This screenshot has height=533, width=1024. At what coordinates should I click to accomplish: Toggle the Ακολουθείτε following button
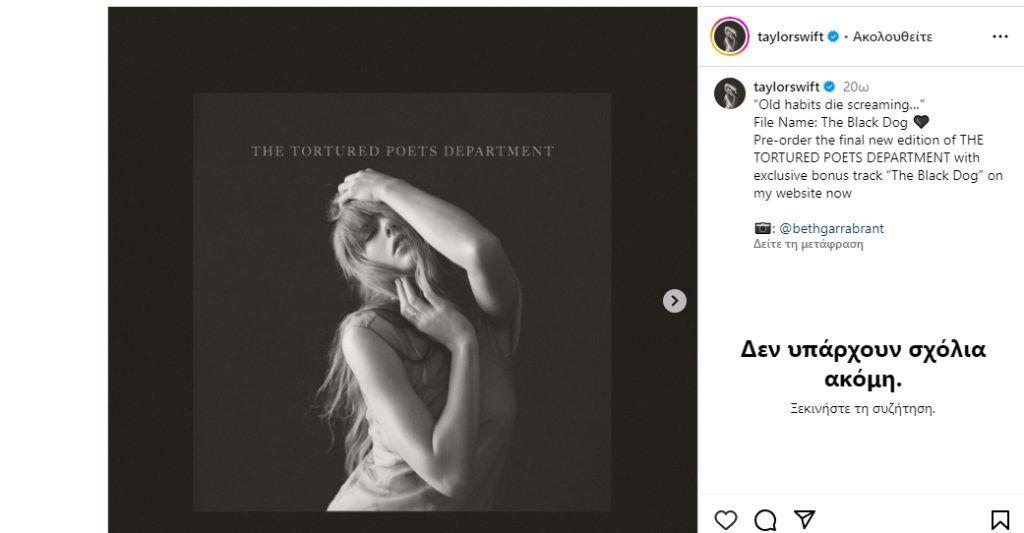click(892, 37)
